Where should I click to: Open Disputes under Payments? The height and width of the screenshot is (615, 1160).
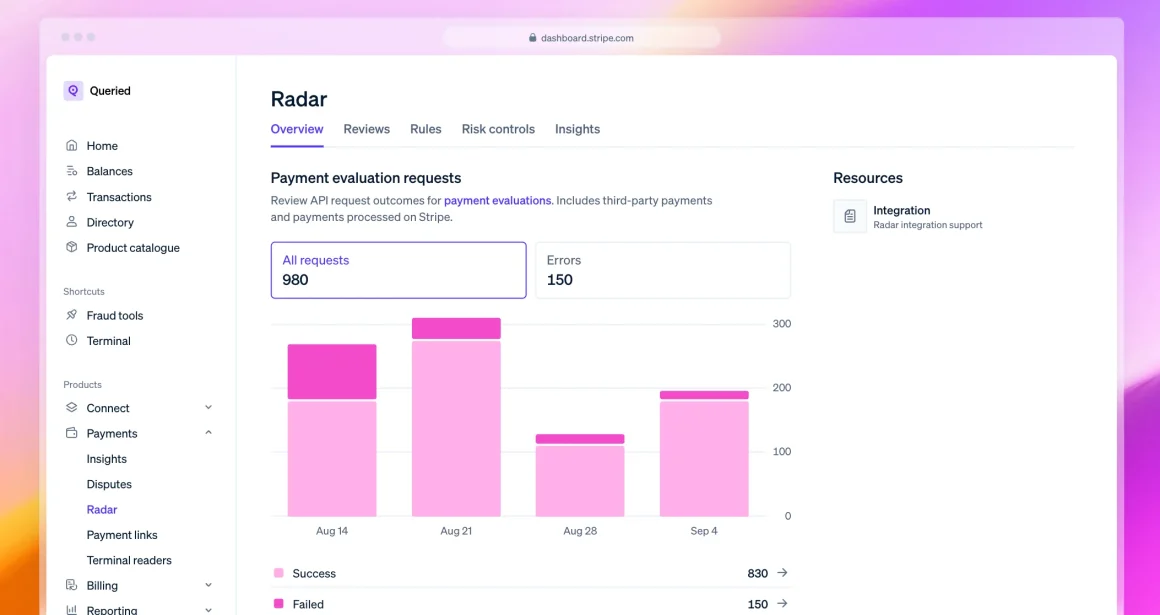click(109, 484)
